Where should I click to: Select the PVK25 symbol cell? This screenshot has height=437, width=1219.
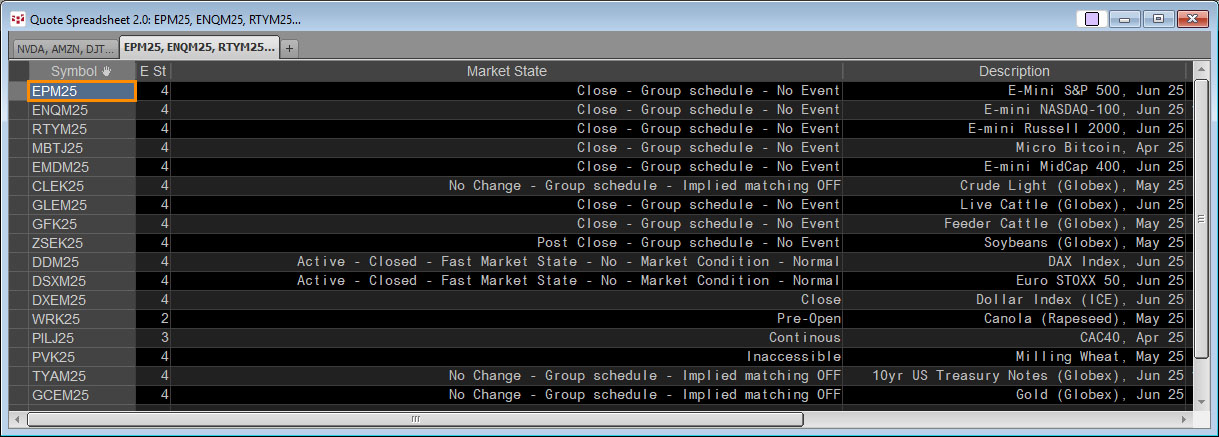[82, 357]
